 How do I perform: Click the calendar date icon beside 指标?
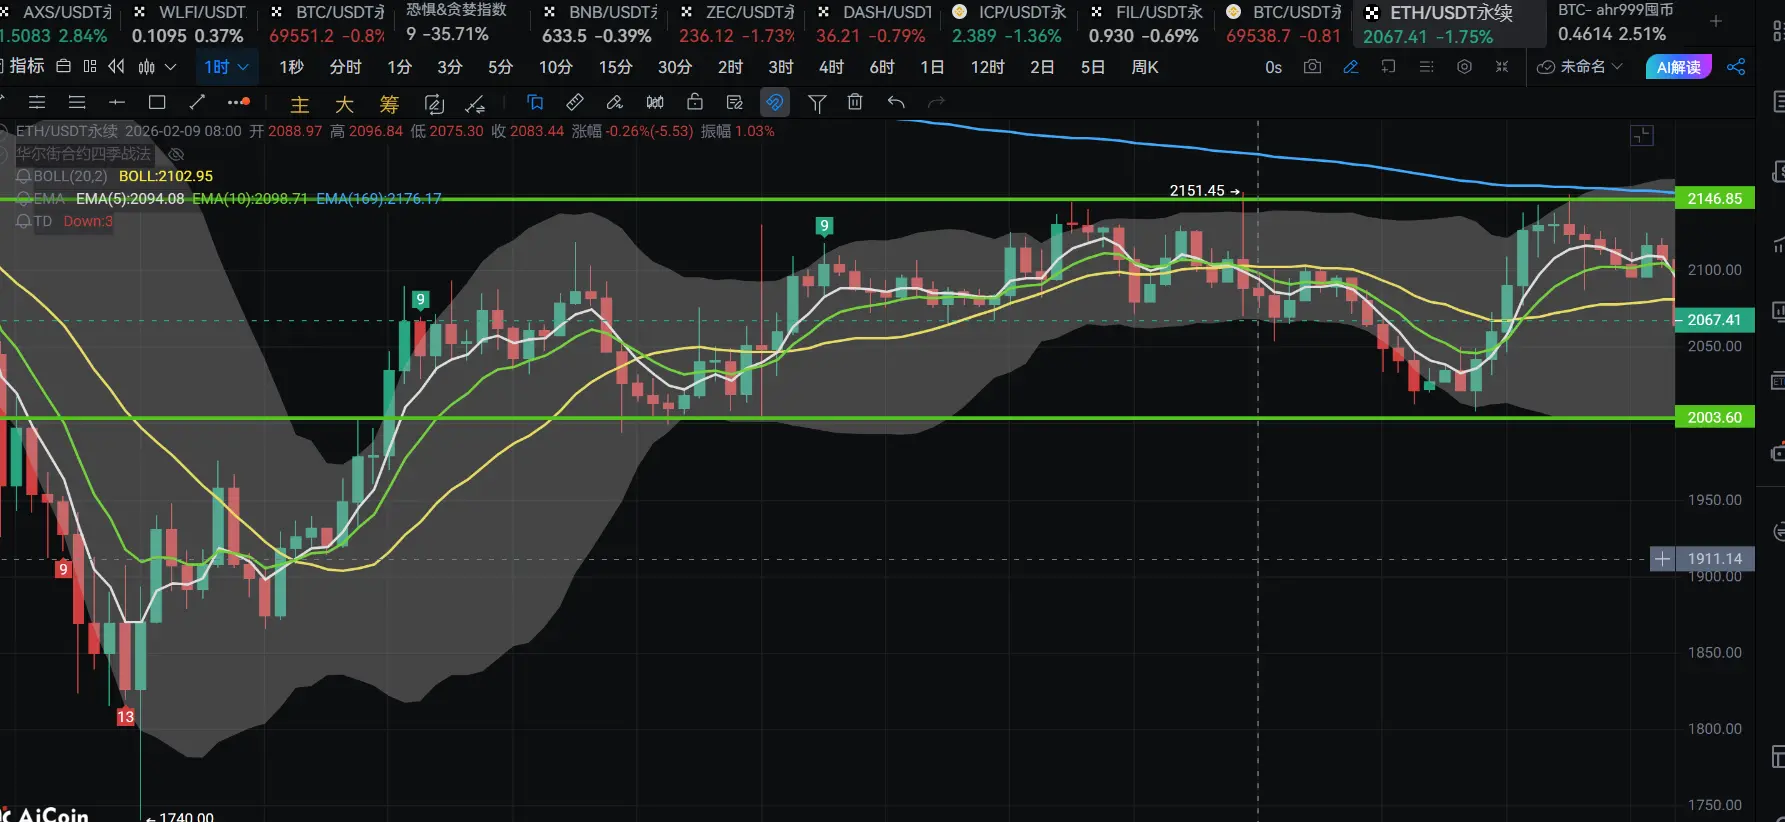point(63,66)
